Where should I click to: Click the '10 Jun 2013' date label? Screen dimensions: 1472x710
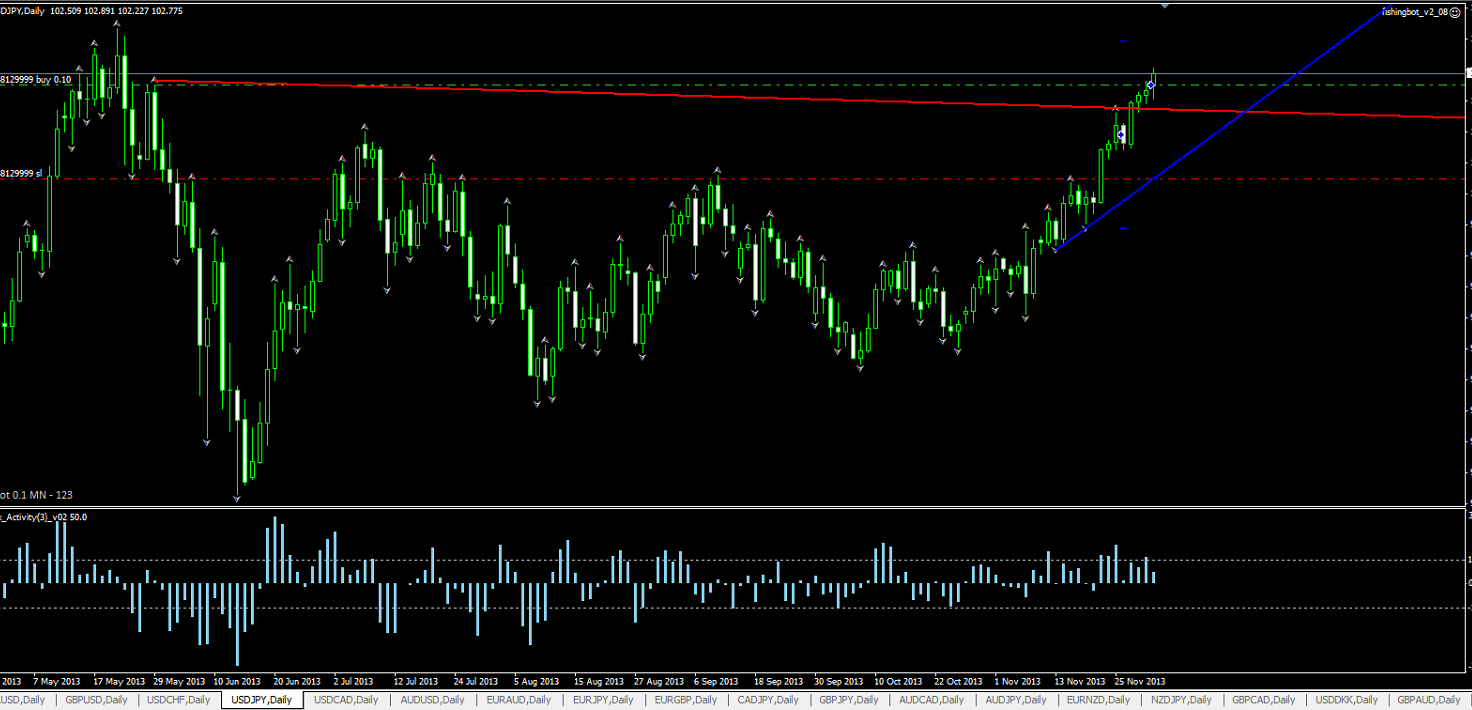[x=238, y=680]
